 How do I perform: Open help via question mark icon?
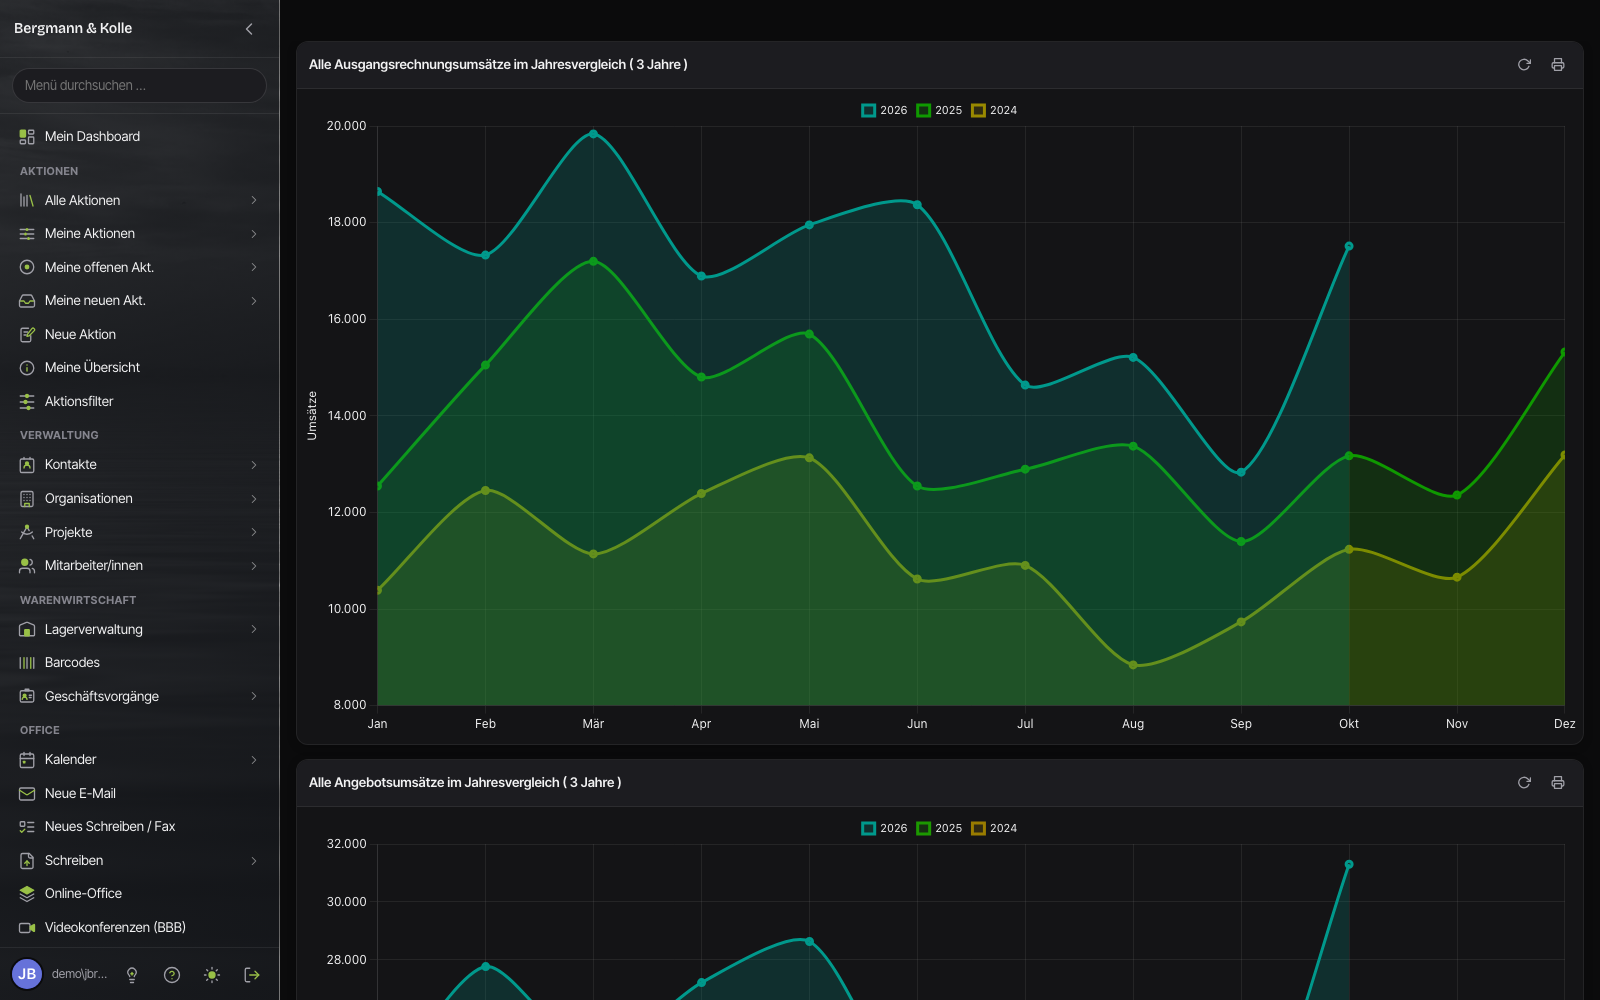172,975
